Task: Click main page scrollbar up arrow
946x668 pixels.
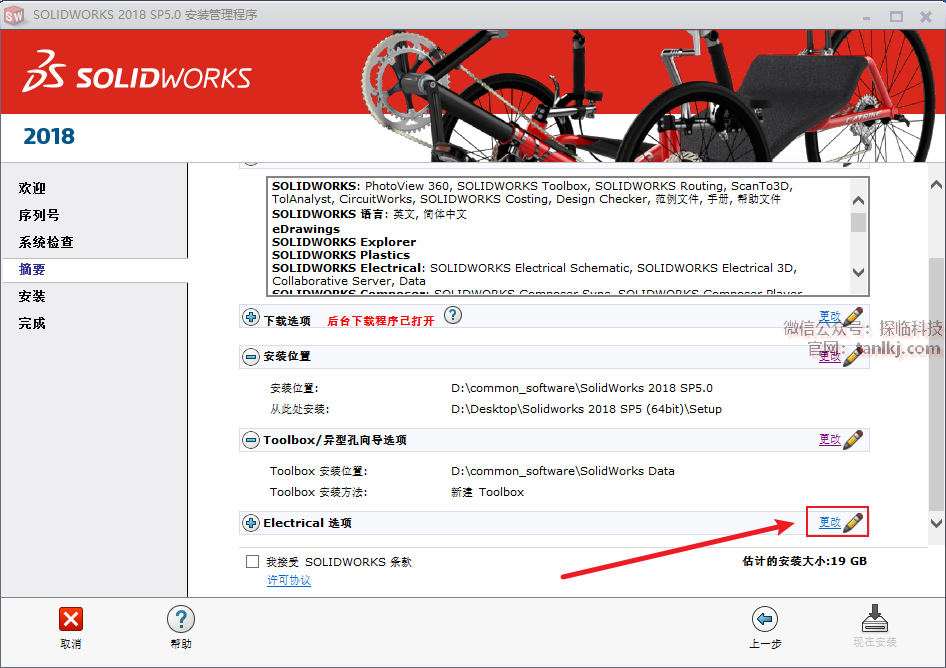Action: [936, 185]
